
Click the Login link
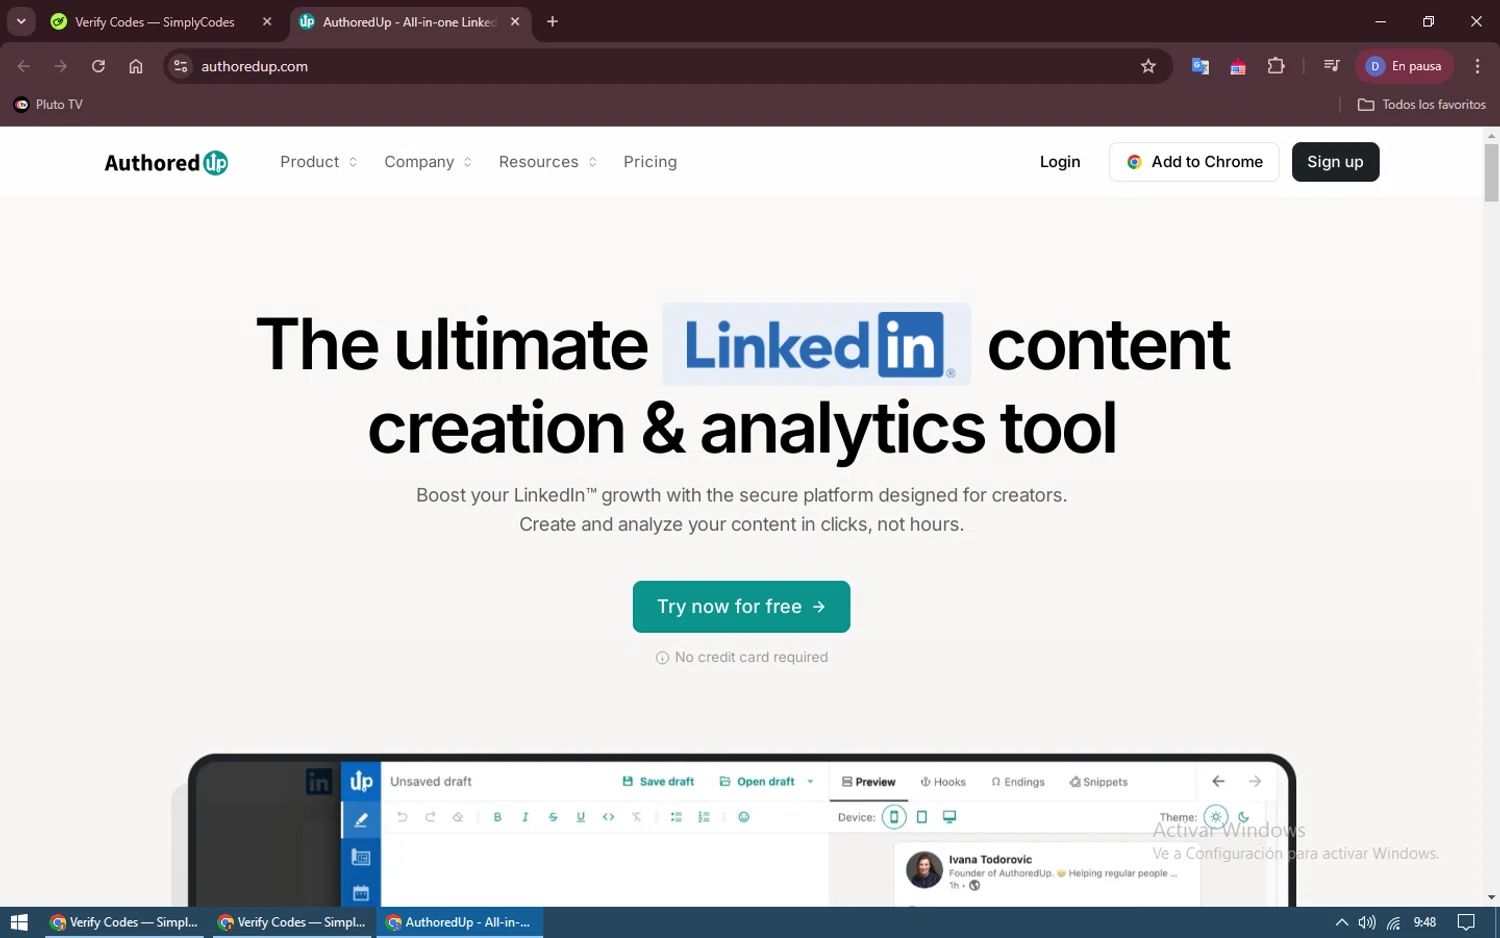point(1060,162)
